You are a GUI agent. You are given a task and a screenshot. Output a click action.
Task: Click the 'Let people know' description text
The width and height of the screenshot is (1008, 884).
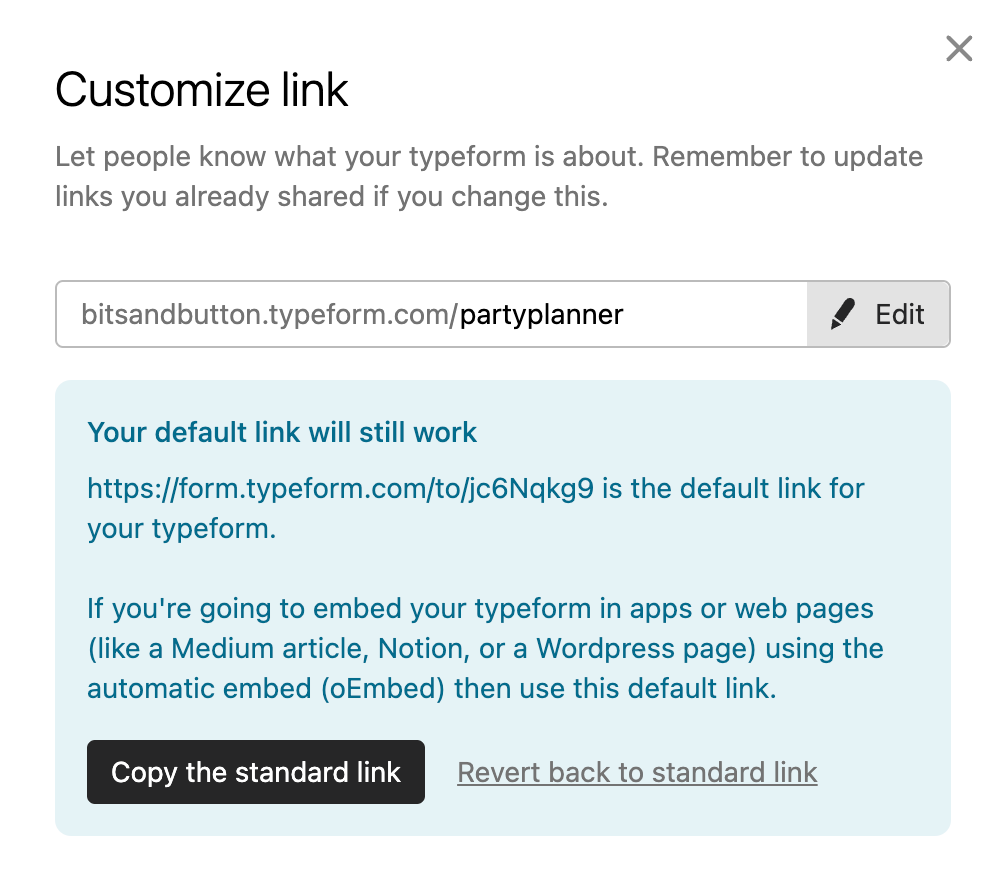[489, 176]
